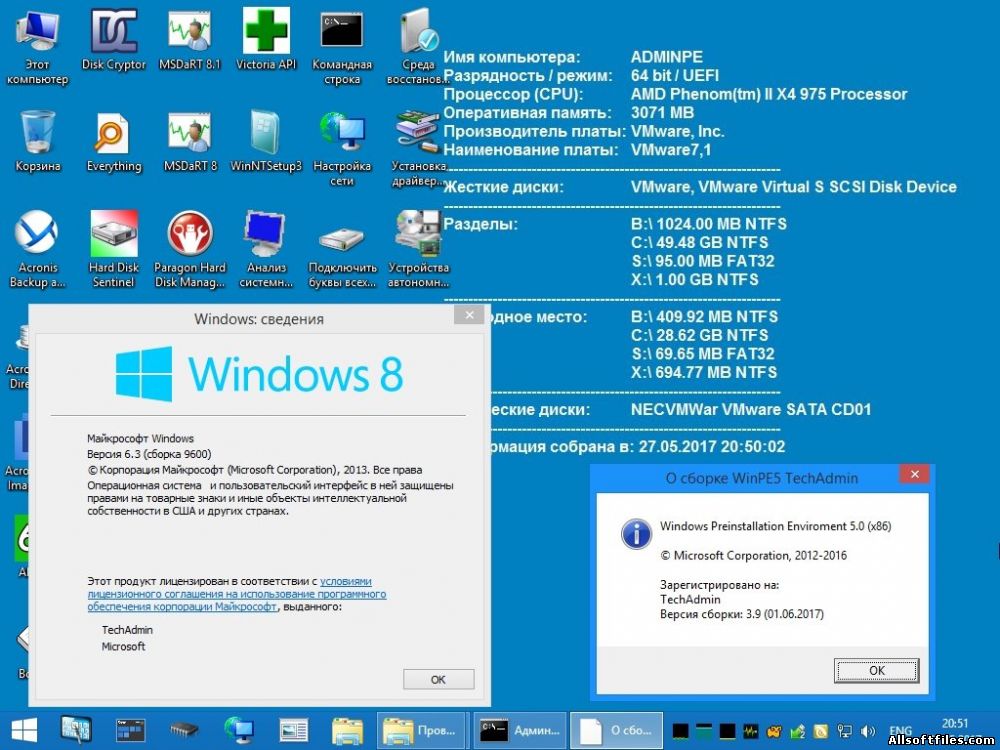Click the waveform monitor tray icon

[x=751, y=731]
